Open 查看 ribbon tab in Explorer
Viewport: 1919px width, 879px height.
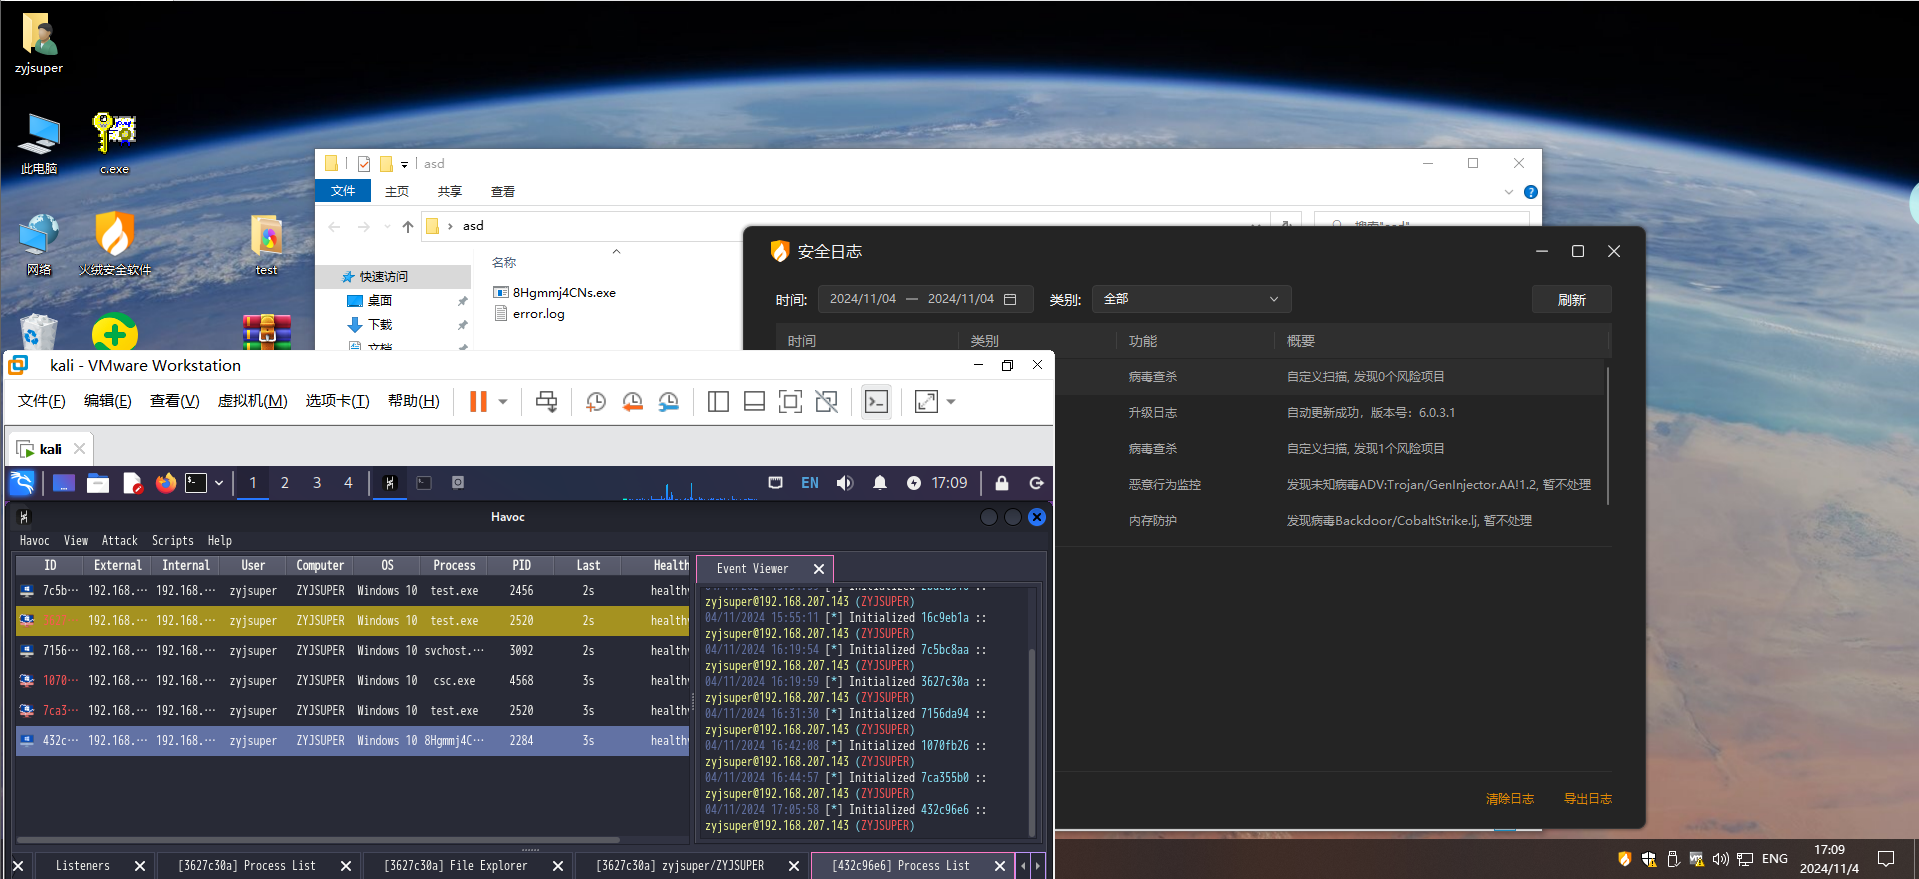click(503, 192)
